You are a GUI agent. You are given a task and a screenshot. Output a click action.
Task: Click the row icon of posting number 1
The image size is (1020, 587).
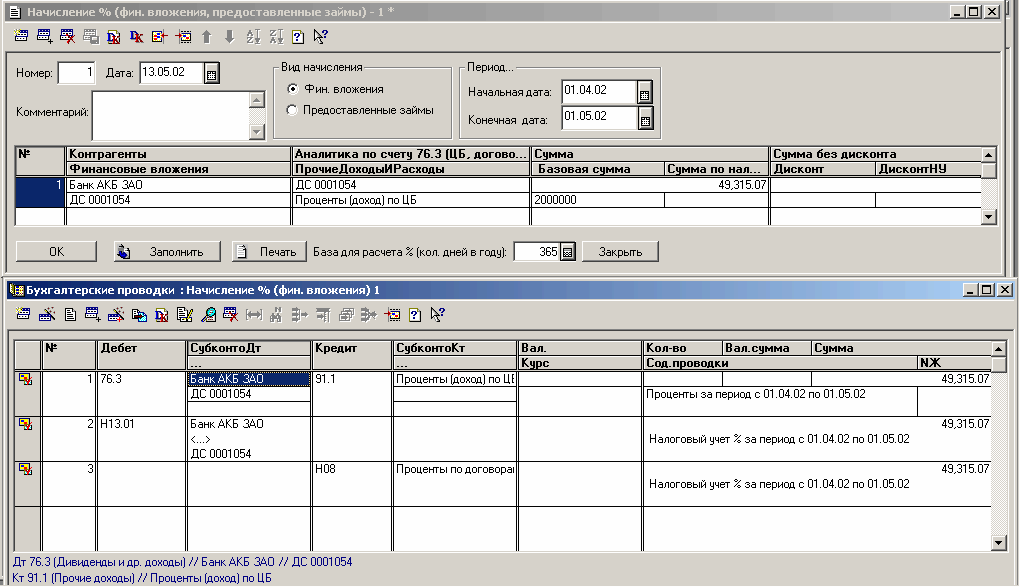point(25,379)
